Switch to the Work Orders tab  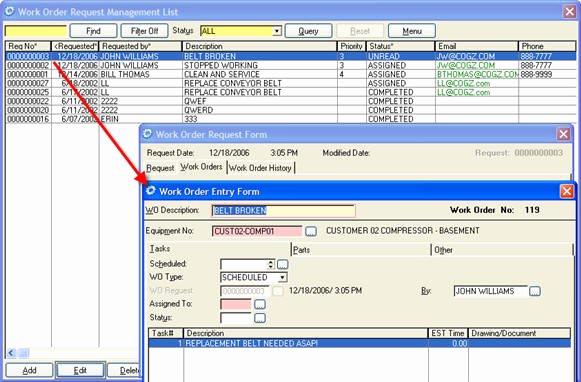[201, 167]
